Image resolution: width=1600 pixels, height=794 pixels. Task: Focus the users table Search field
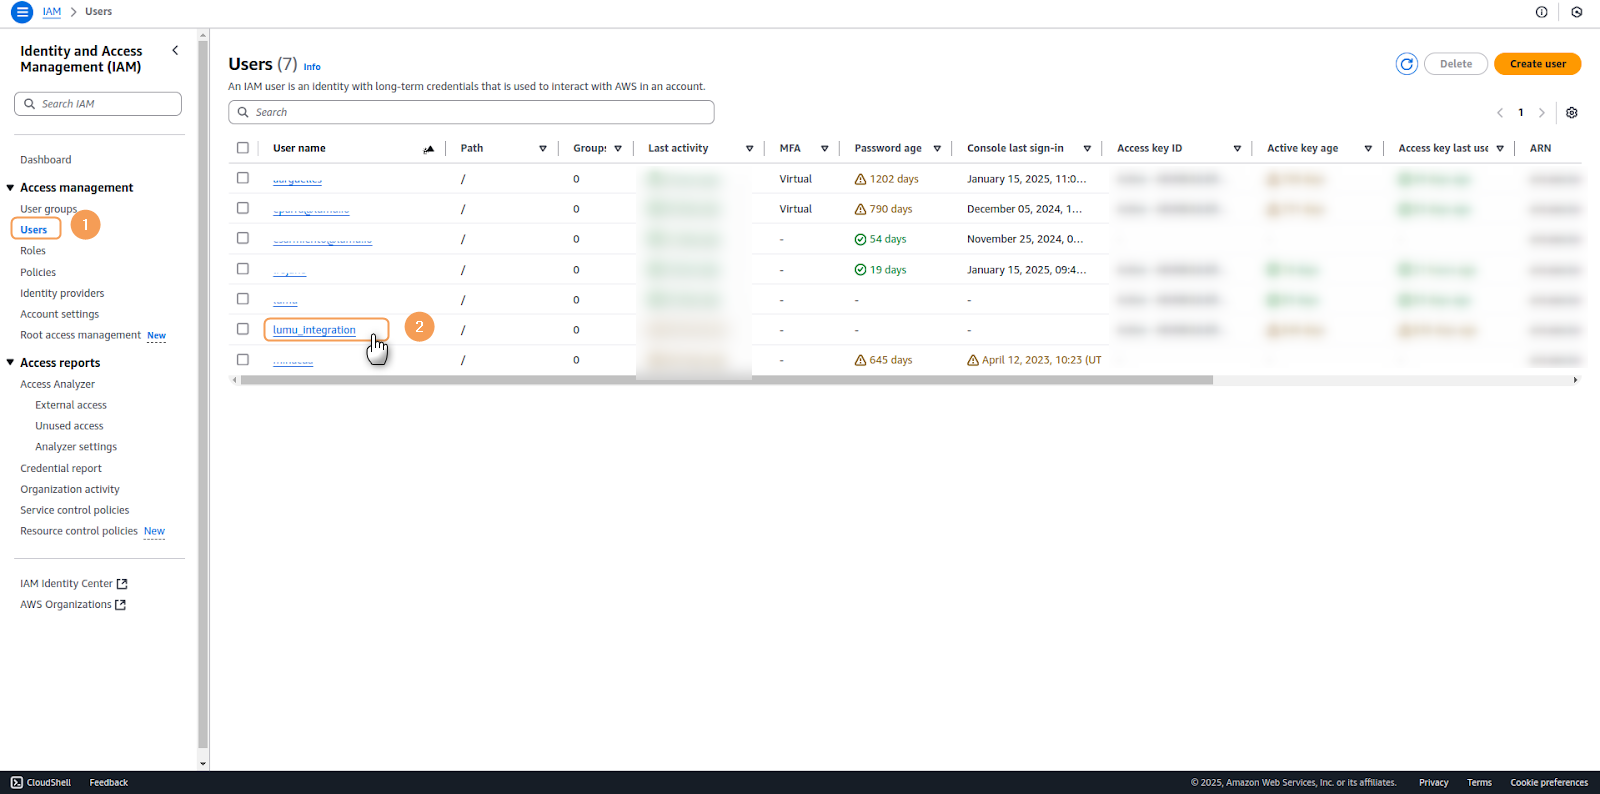pyautogui.click(x=471, y=112)
